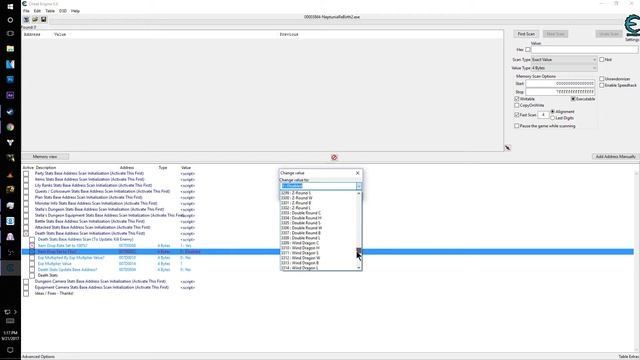
Task: Toggle Item Drop Rate Set to 100% checkbox
Action: [32, 246]
